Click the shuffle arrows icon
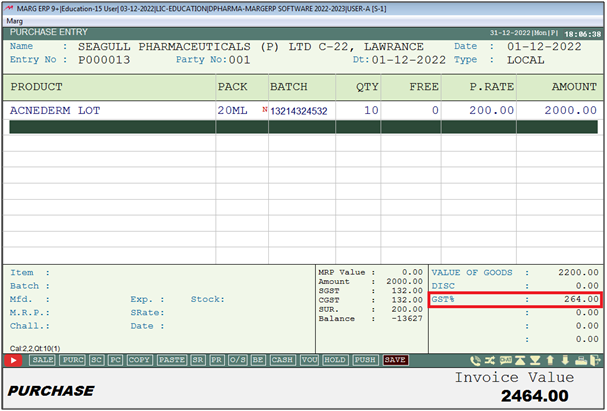This screenshot has width=607, height=411. coord(490,360)
